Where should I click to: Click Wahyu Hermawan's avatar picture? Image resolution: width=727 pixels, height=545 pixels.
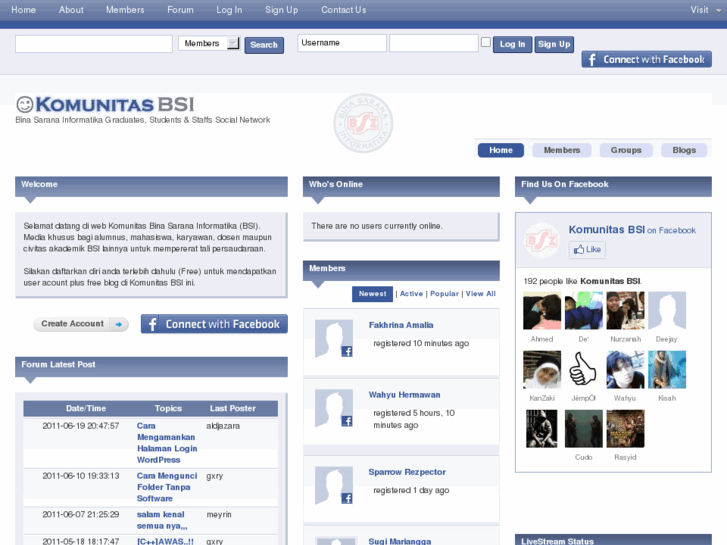pyautogui.click(x=333, y=408)
